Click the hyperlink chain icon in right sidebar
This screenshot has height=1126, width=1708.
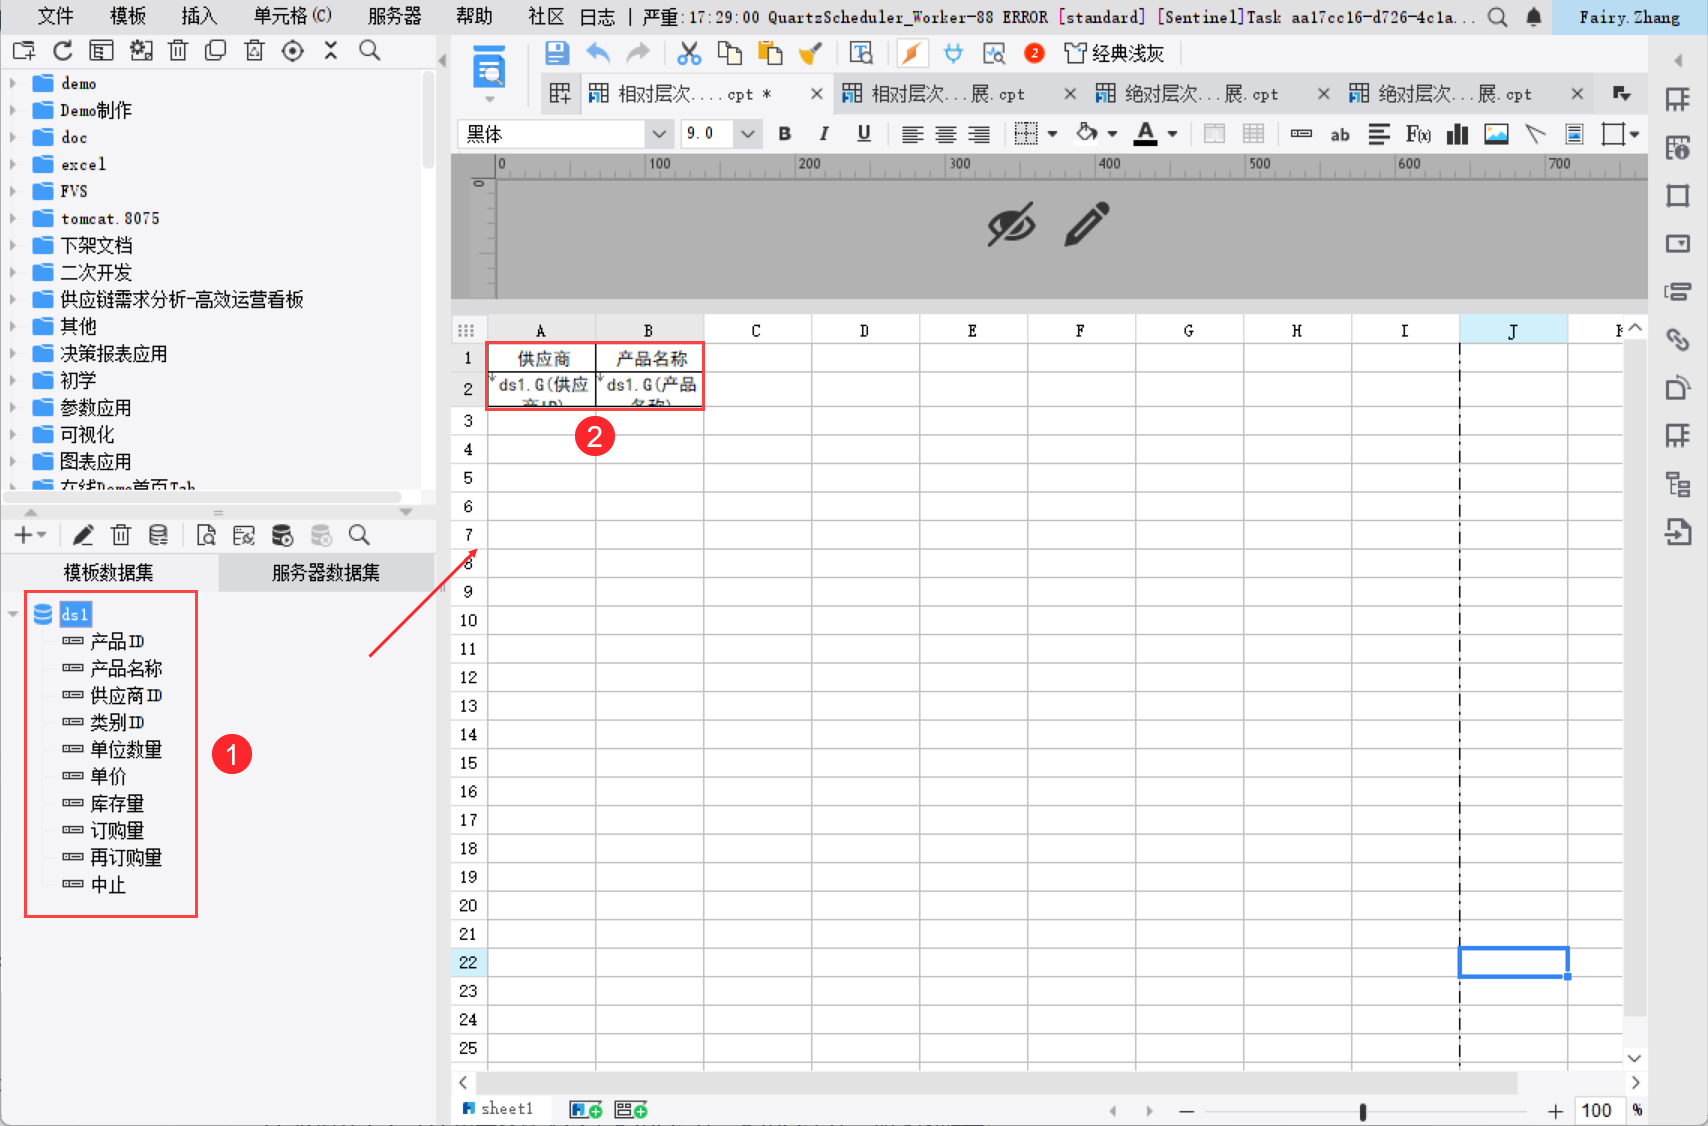pyautogui.click(x=1677, y=340)
